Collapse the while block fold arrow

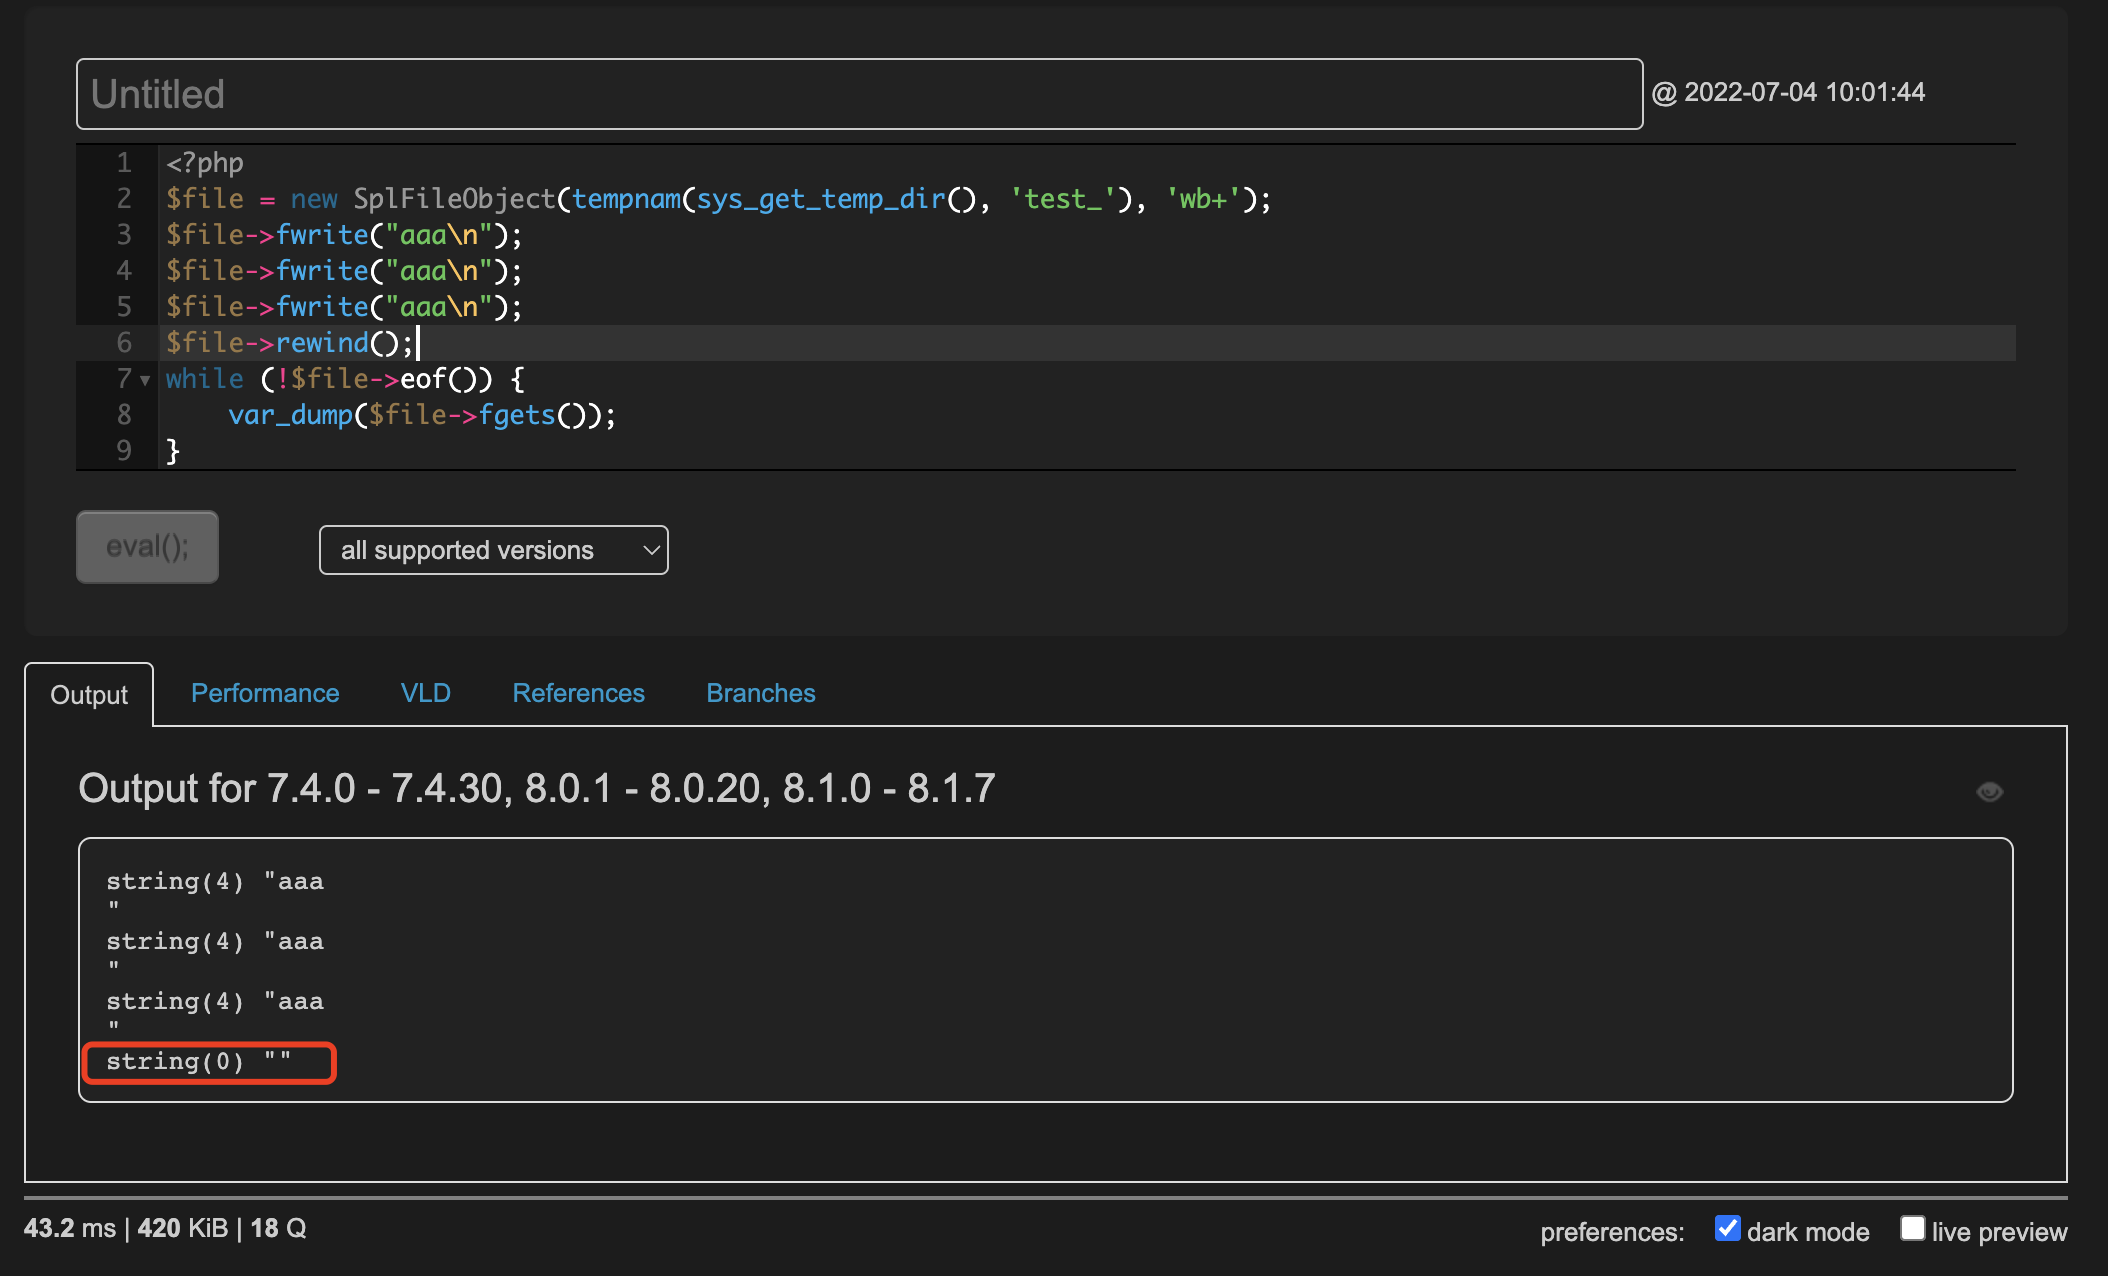pos(145,380)
